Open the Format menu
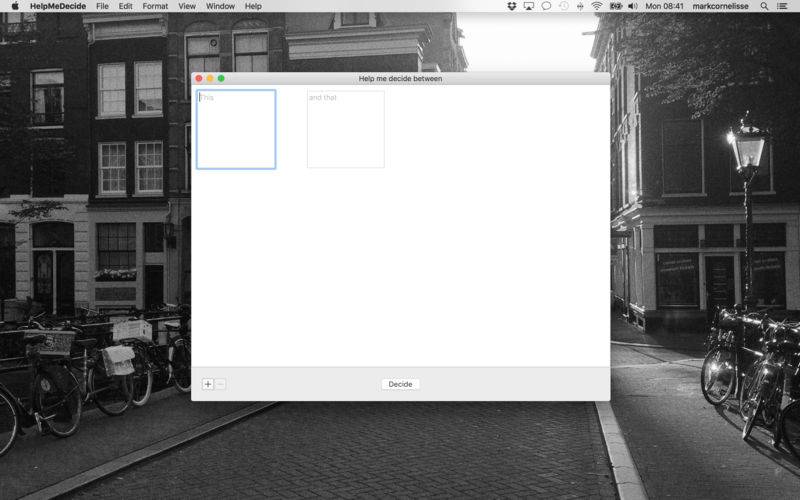Viewport: 800px width, 500px height. pyautogui.click(x=155, y=6)
